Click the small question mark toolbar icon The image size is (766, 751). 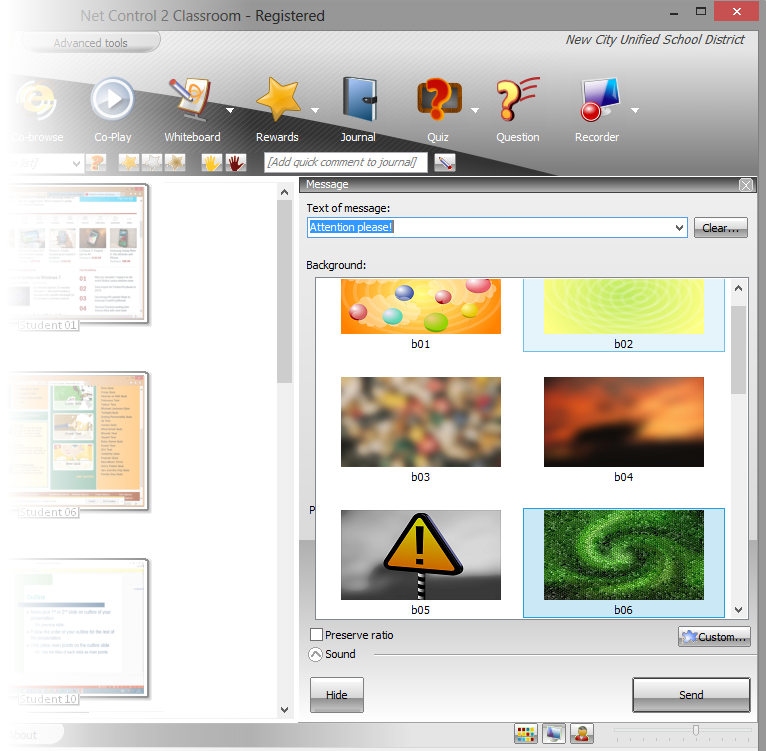(96, 162)
